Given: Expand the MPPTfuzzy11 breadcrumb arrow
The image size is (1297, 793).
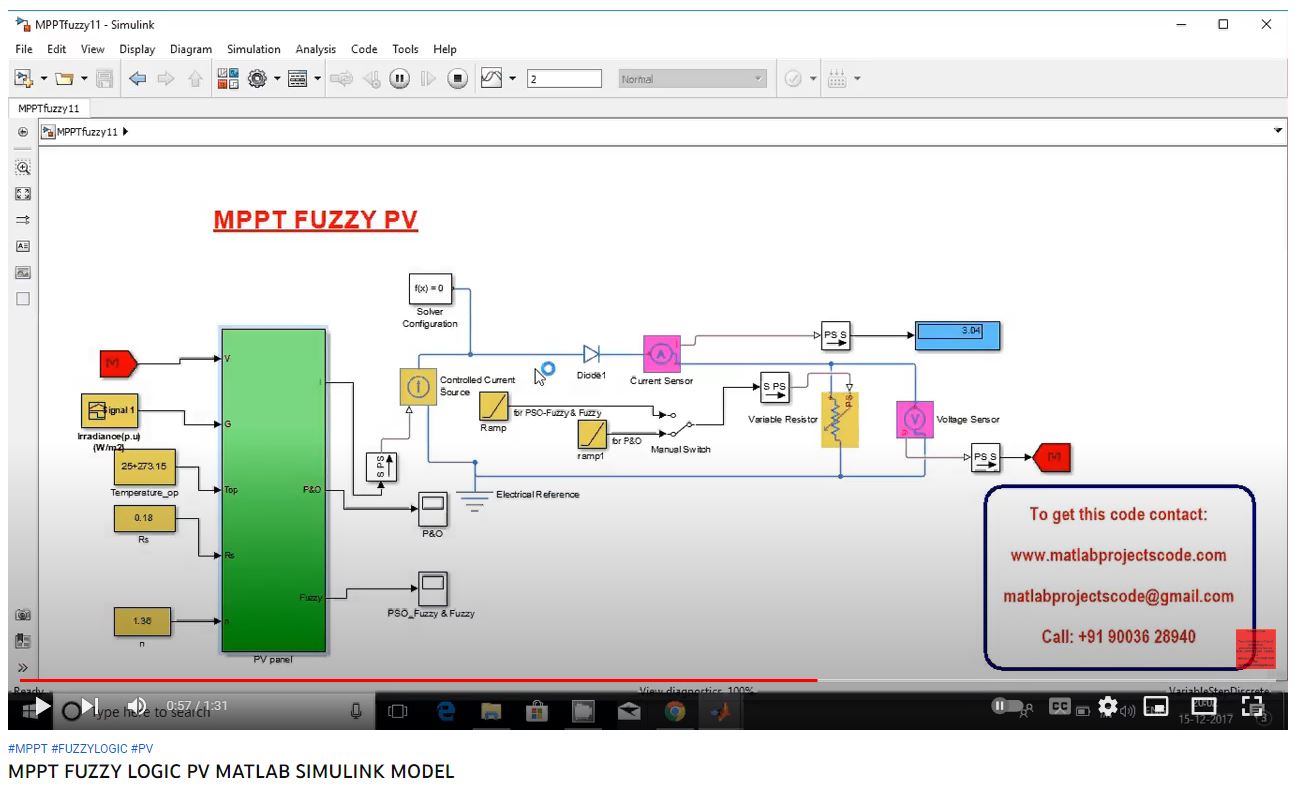Looking at the screenshot, I should (125, 132).
